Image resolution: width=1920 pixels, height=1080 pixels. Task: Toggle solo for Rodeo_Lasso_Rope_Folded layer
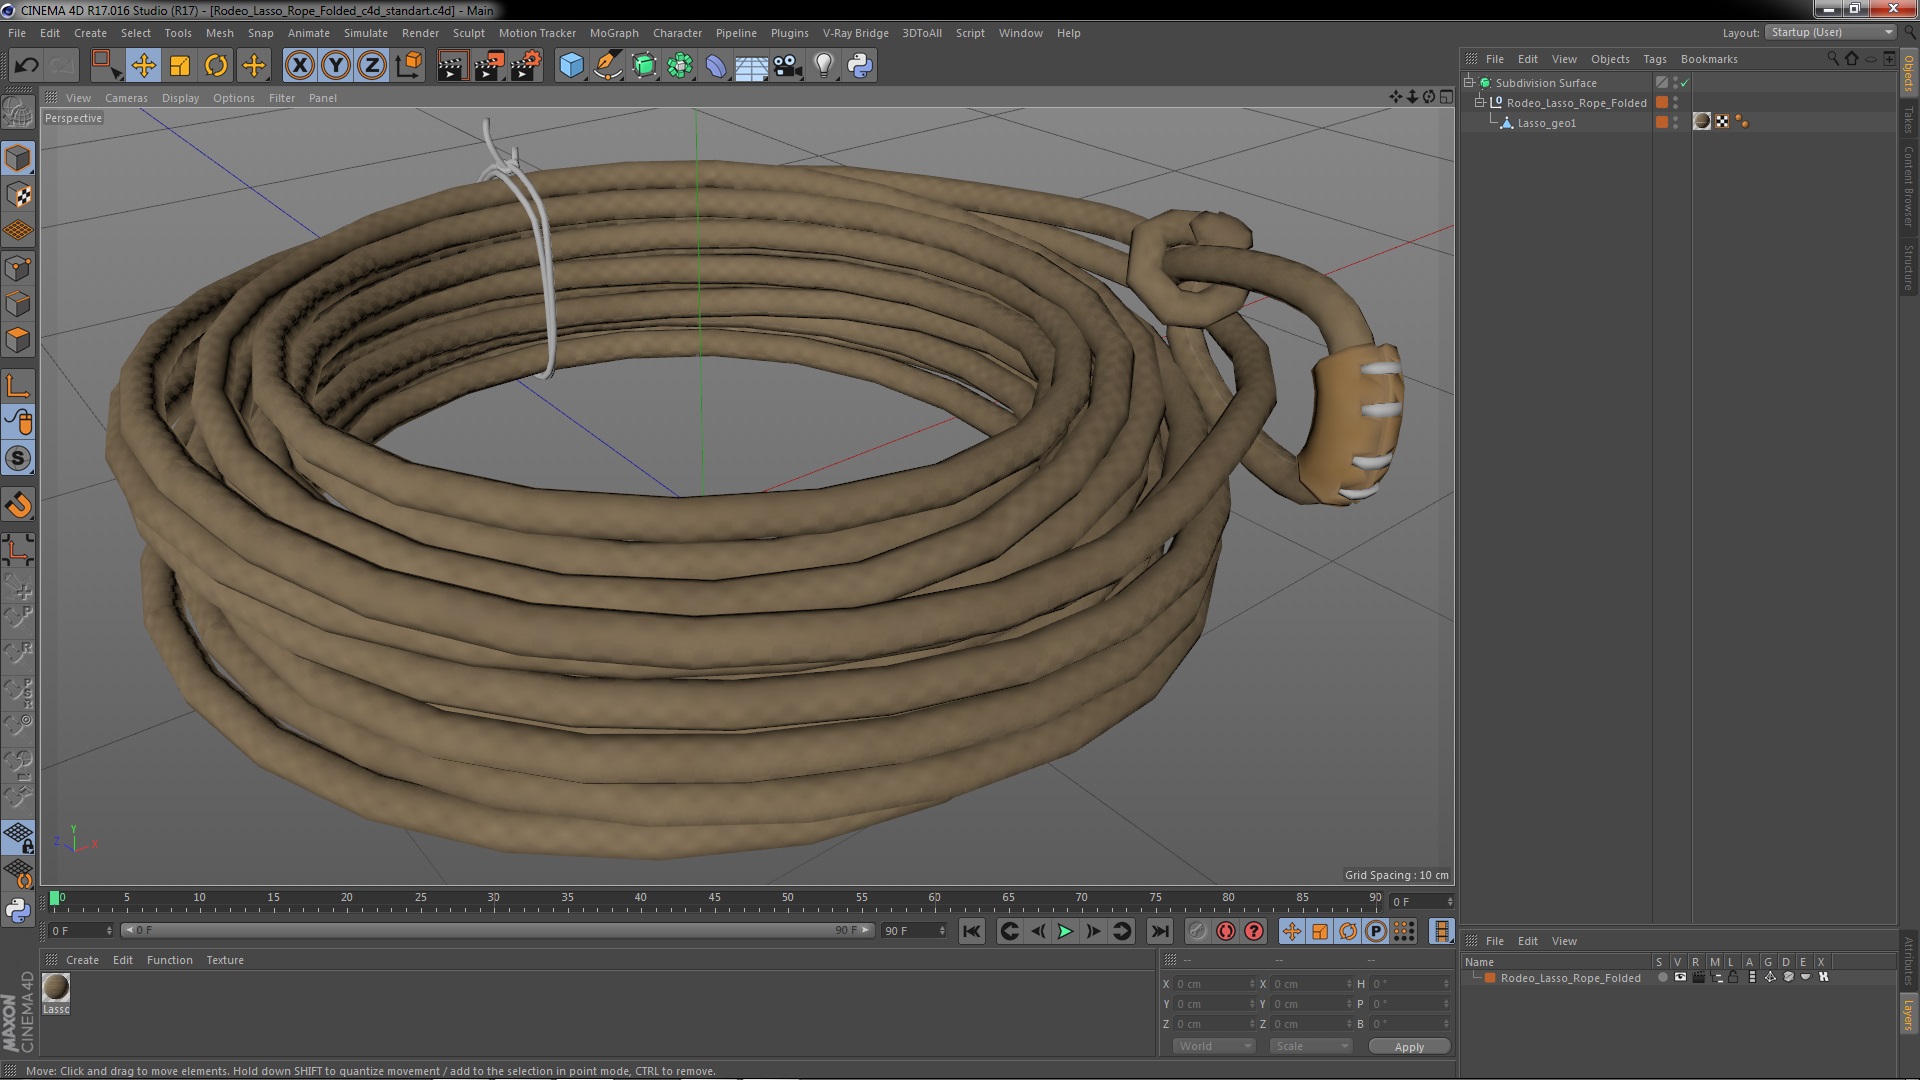click(1662, 978)
